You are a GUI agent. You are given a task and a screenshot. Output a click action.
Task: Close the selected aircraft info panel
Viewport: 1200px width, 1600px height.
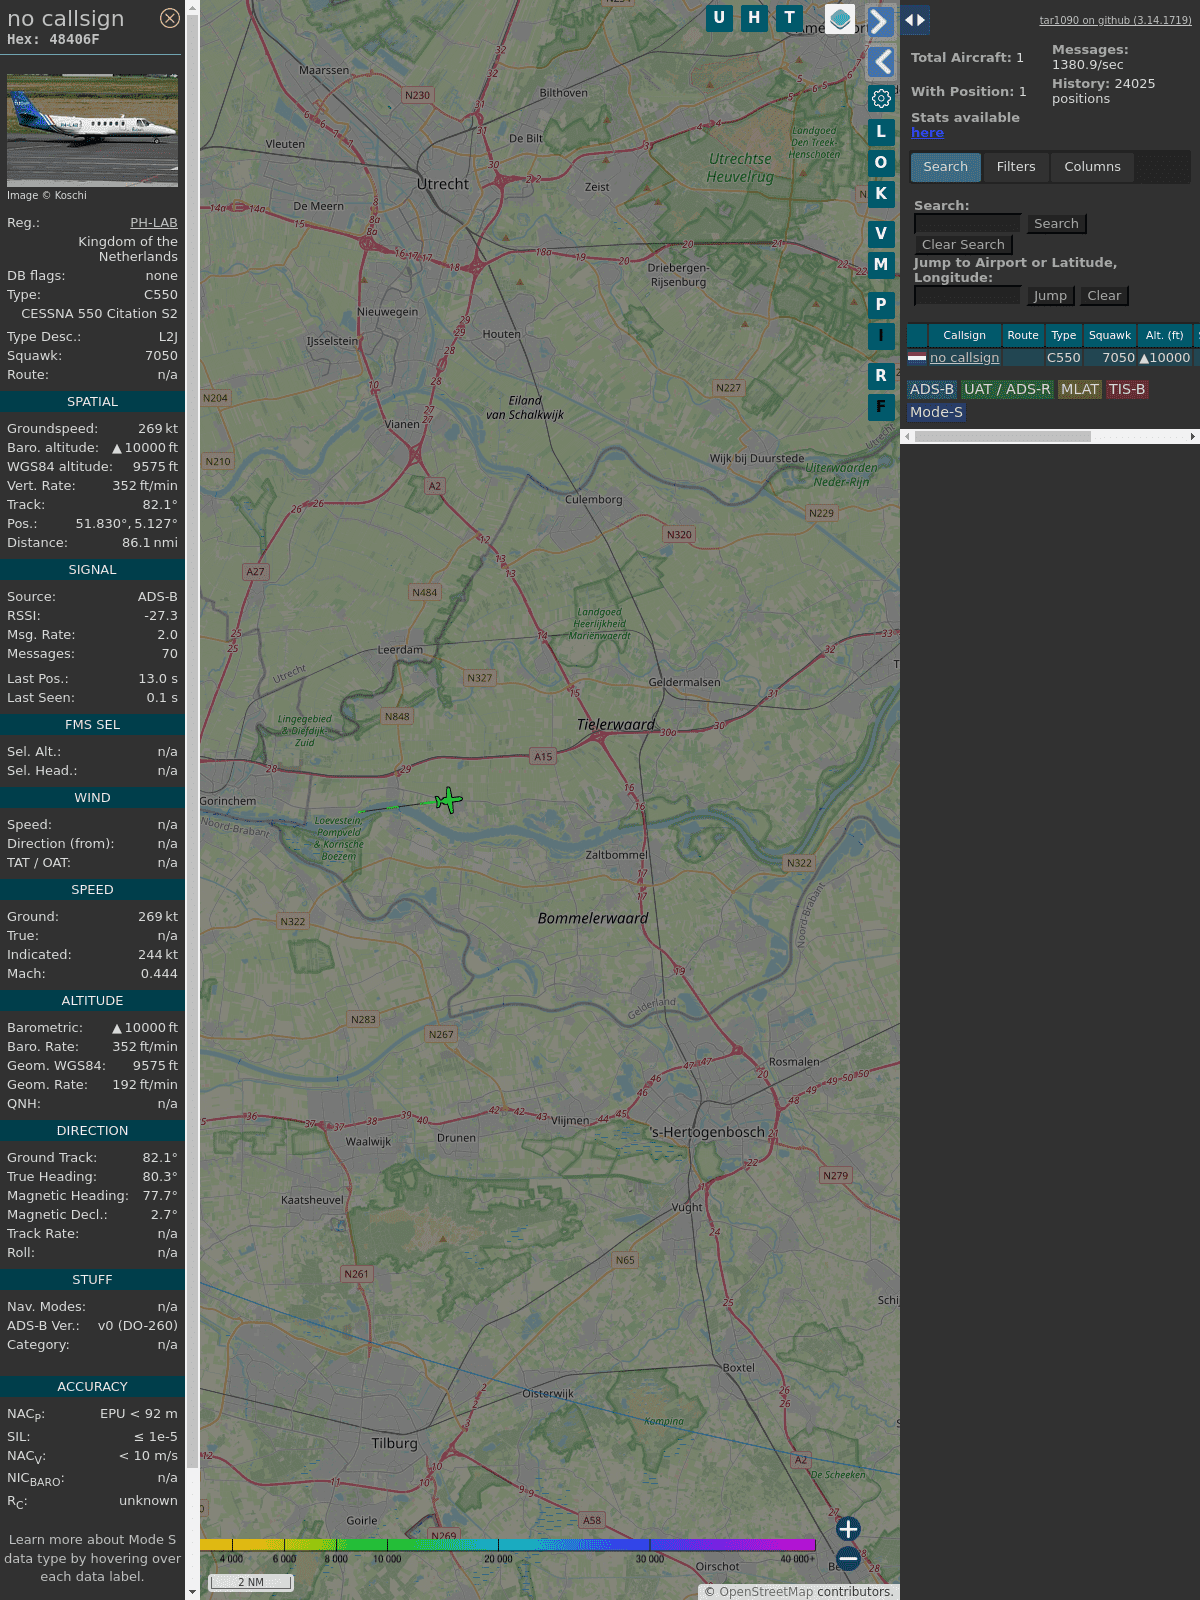[x=170, y=18]
